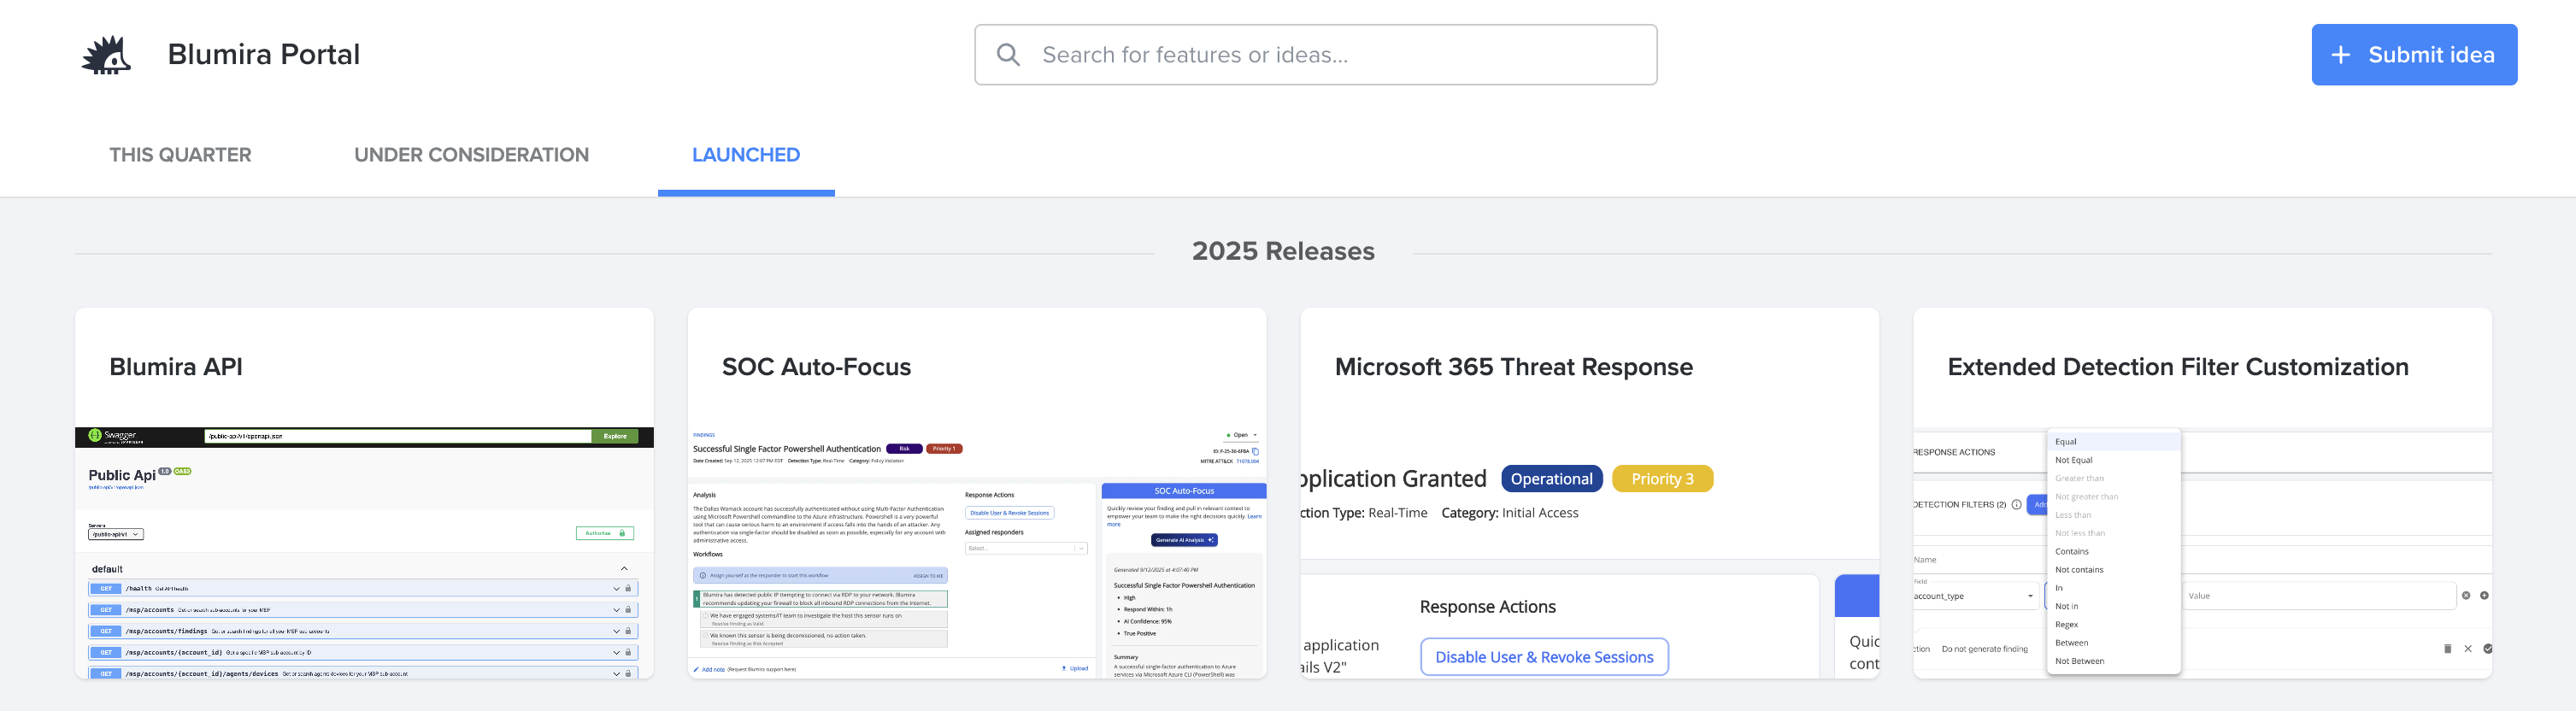Select the LAUNCHED tab
This screenshot has width=2576, height=711.
click(746, 155)
